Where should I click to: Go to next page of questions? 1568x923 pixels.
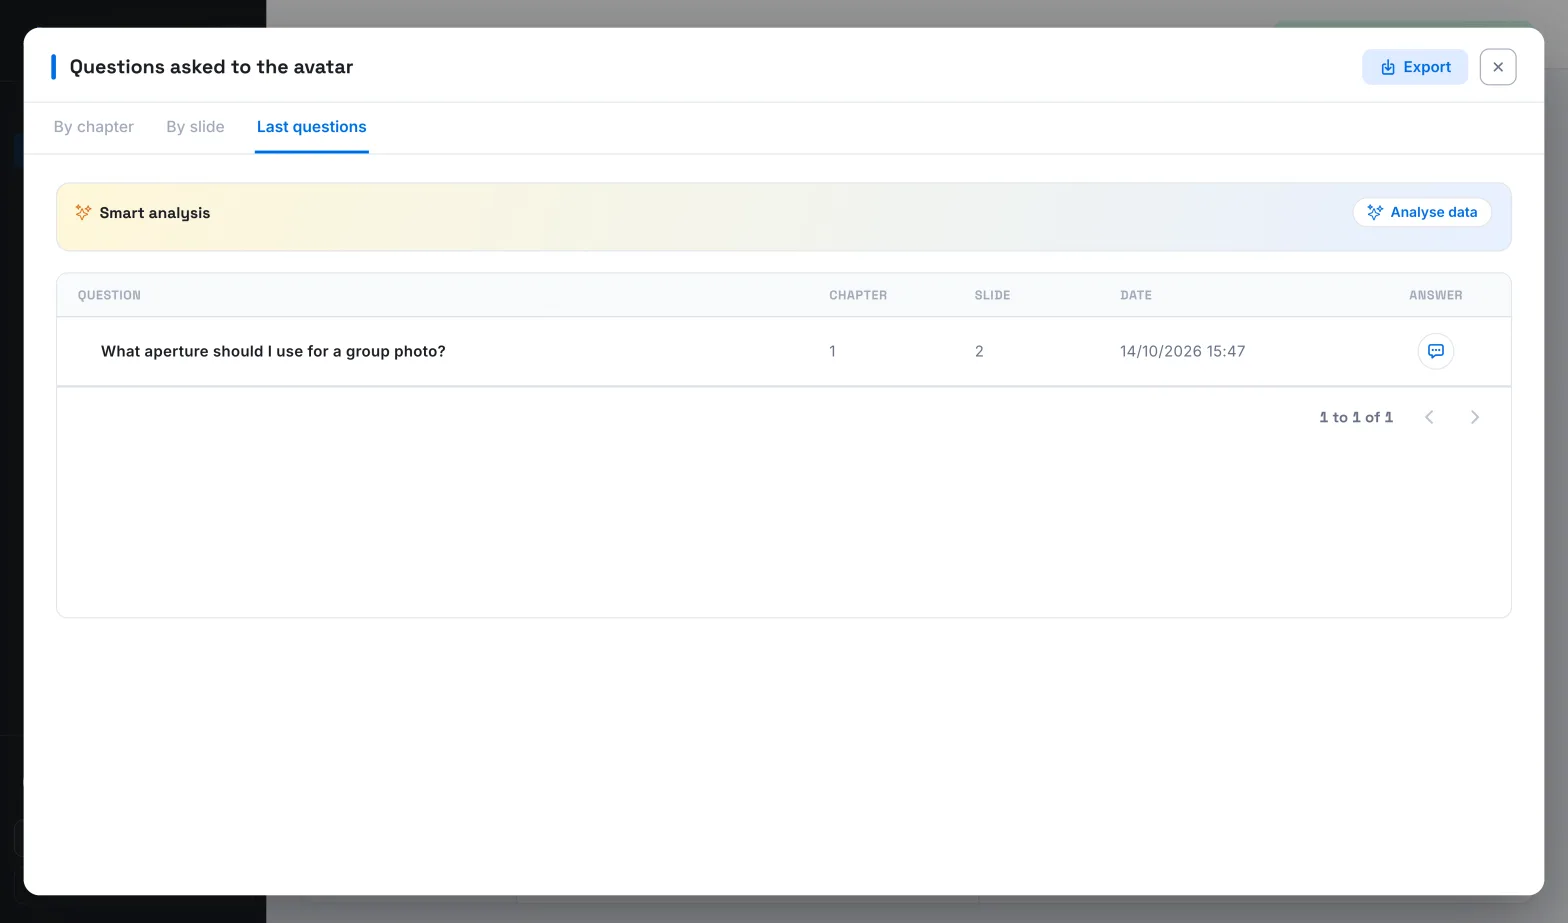[x=1474, y=417]
